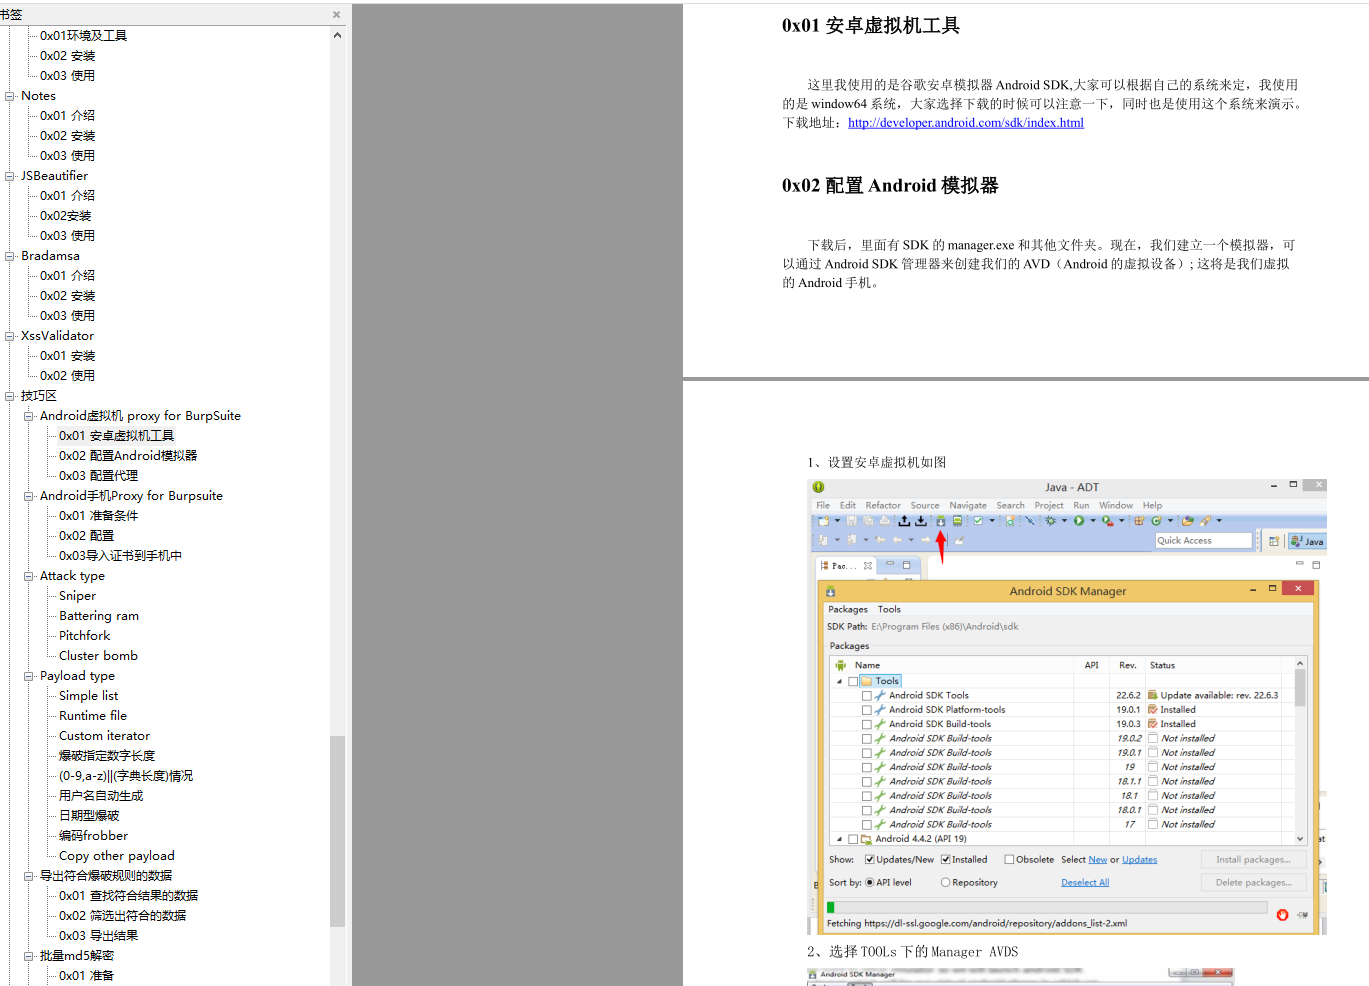Click the SDK packages list scrollbar thumb
The width and height of the screenshot is (1369, 986).
click(x=1300, y=687)
